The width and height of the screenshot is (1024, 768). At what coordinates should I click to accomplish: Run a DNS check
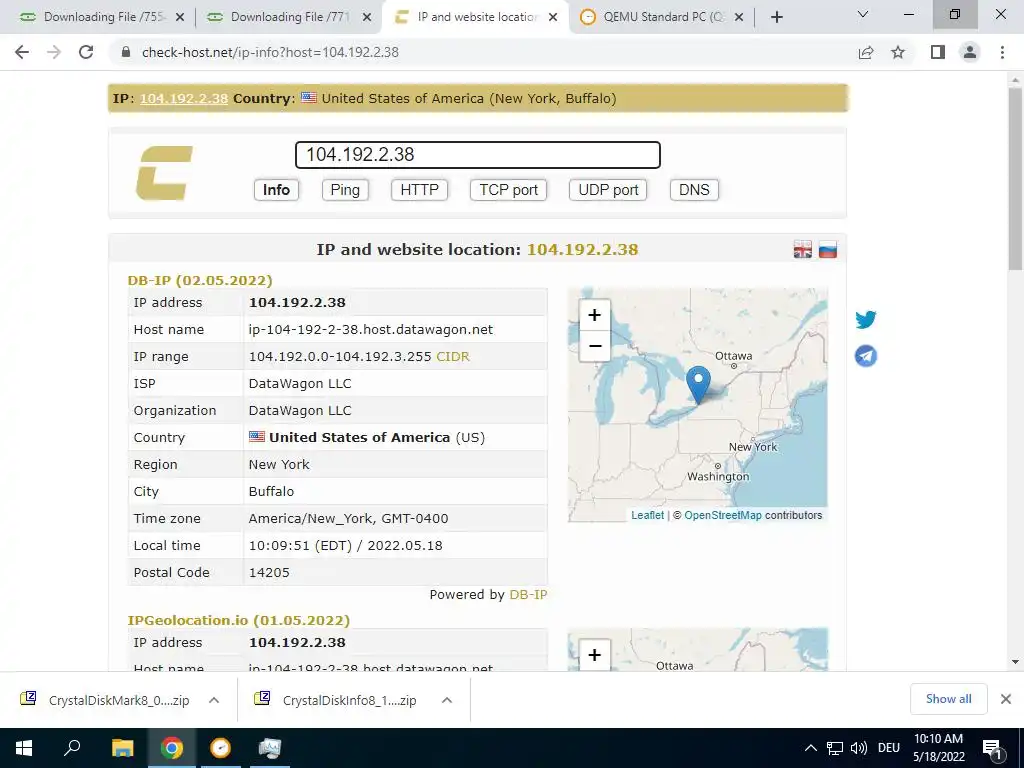694,190
